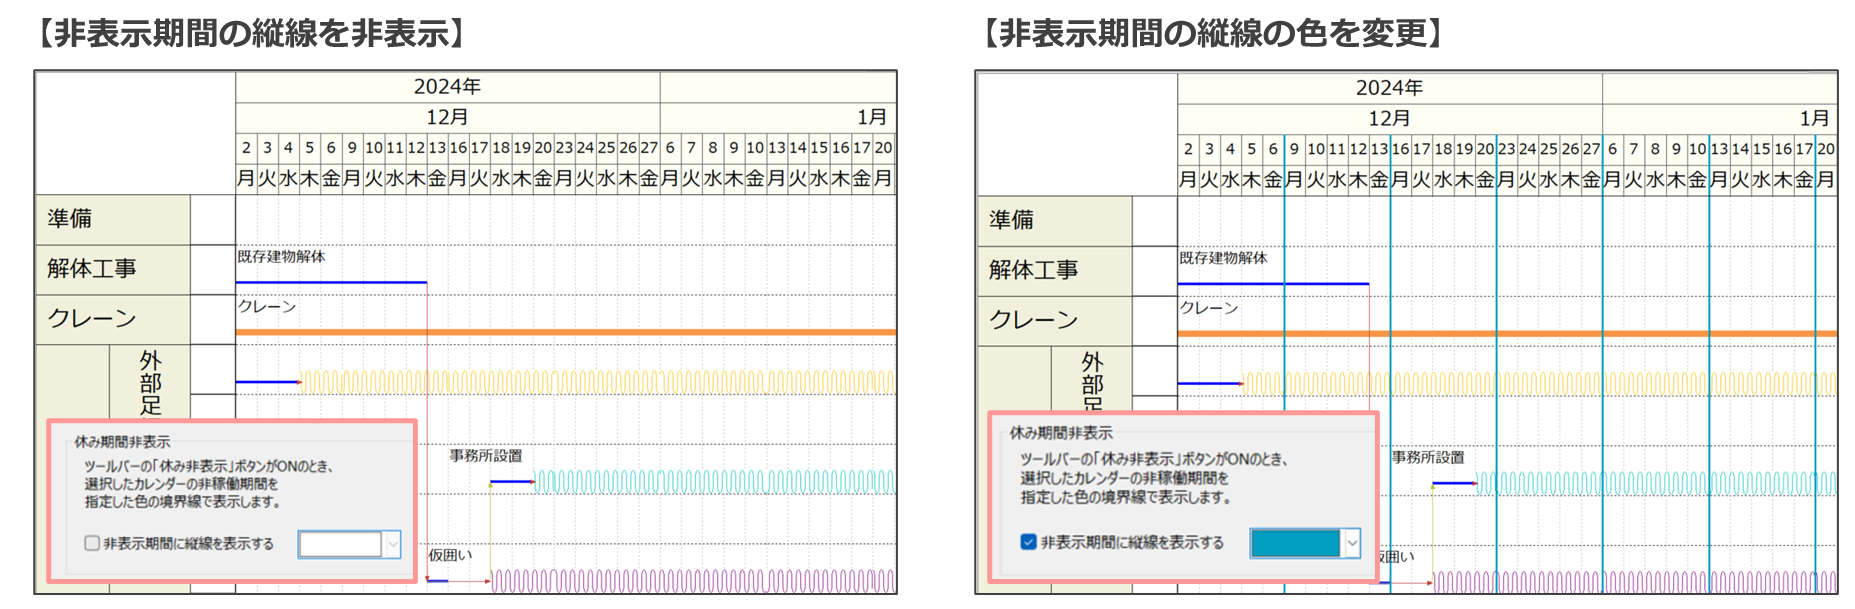1855x609 pixels.
Task: Click the 仮囲い task label in left chart
Action: click(450, 555)
